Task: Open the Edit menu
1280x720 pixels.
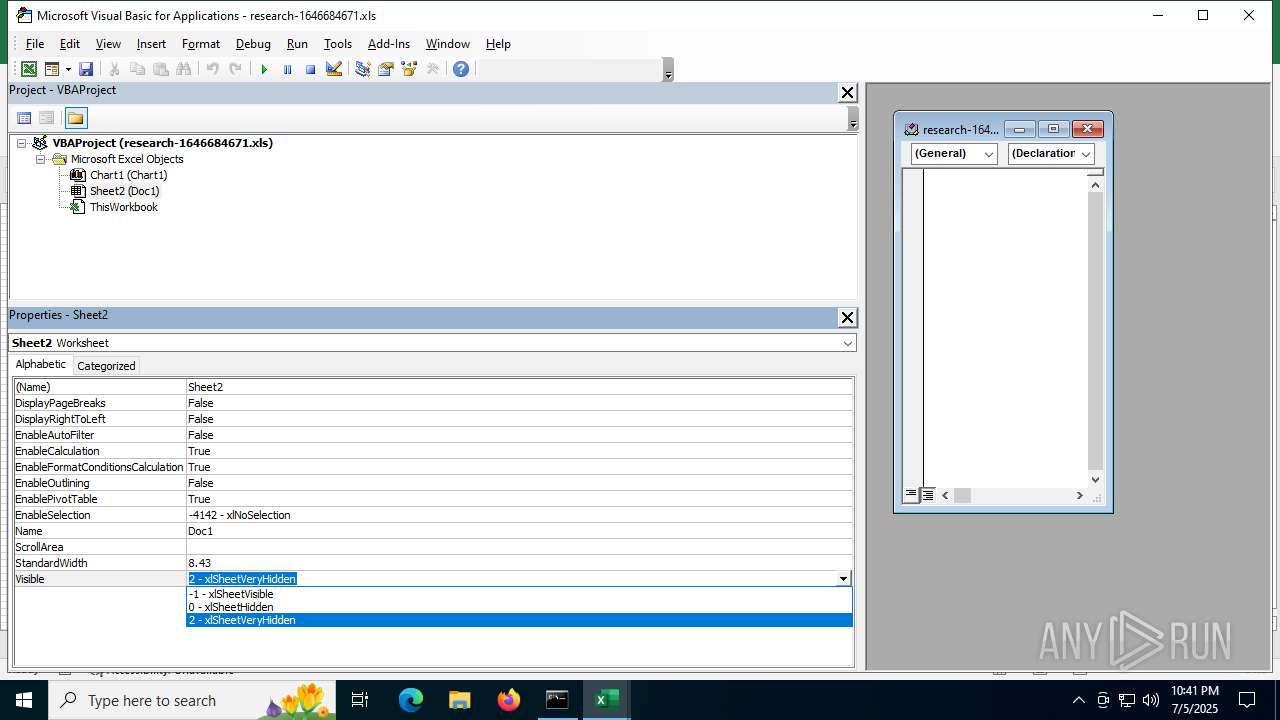Action: [x=70, y=44]
